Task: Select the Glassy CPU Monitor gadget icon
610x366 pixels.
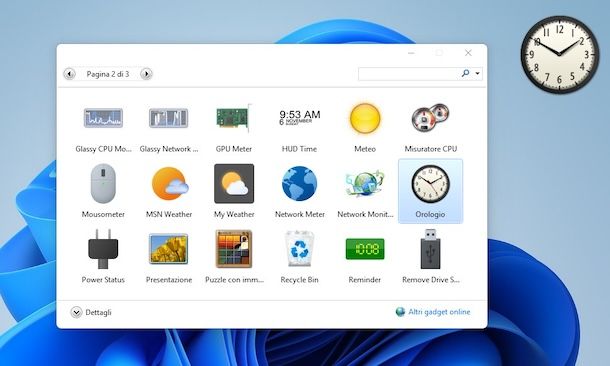Action: point(103,118)
